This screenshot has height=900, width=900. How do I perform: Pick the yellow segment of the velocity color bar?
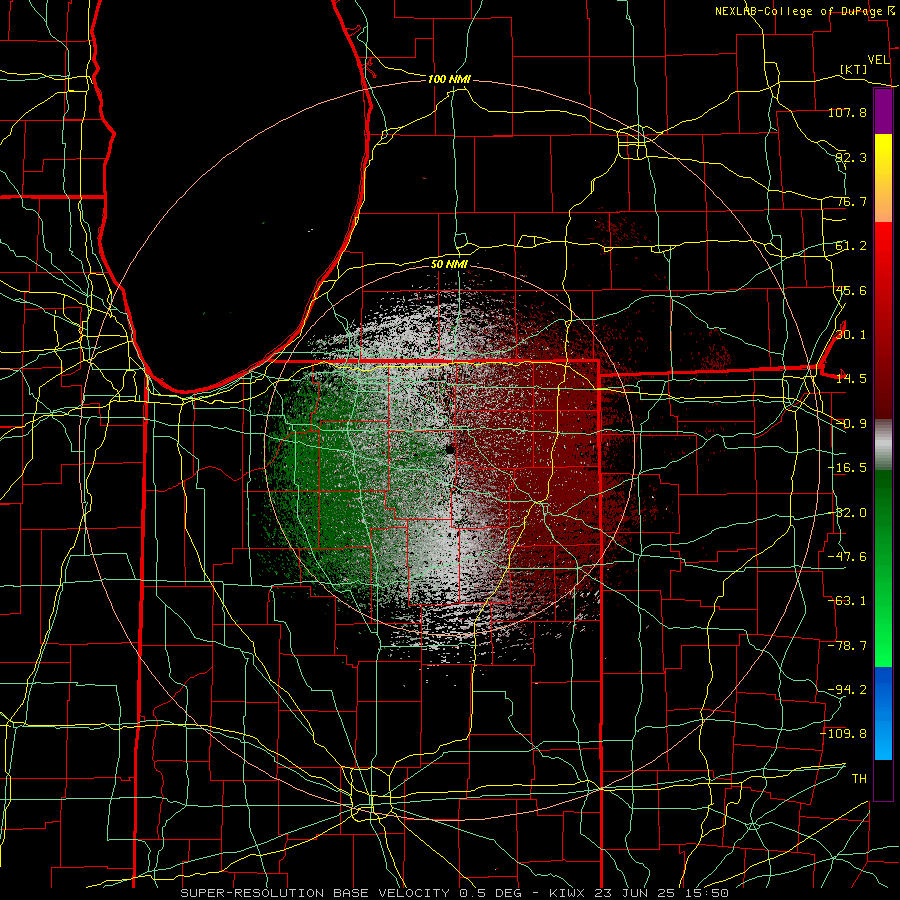883,164
